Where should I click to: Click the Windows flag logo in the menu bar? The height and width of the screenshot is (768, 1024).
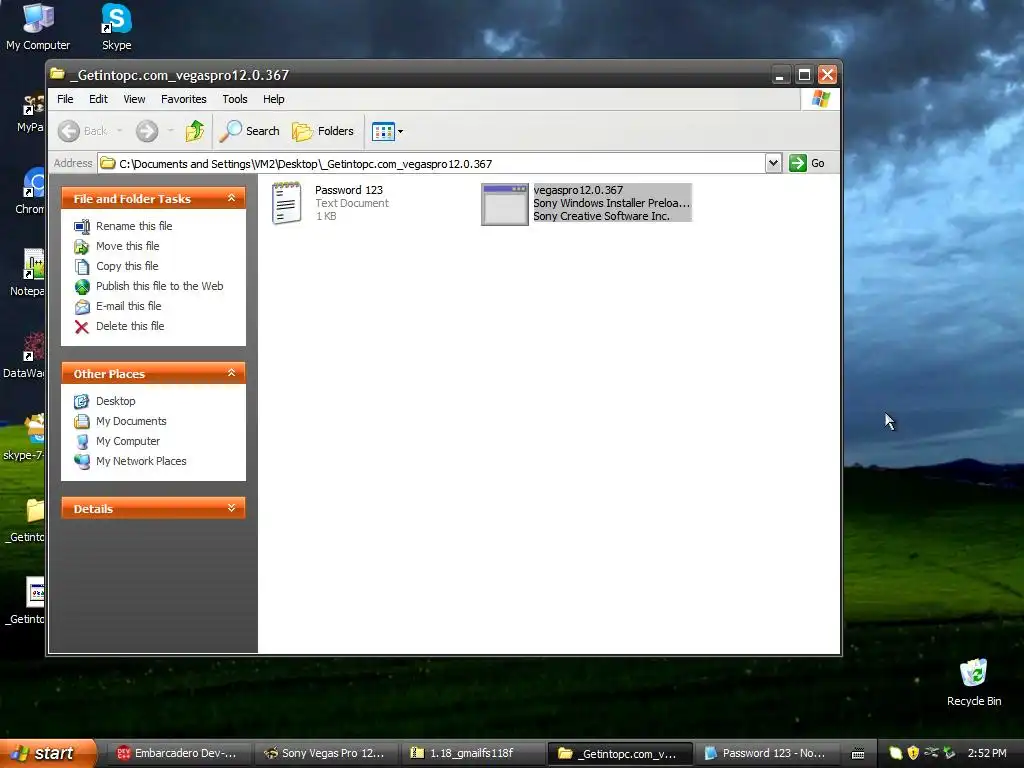tap(820, 99)
